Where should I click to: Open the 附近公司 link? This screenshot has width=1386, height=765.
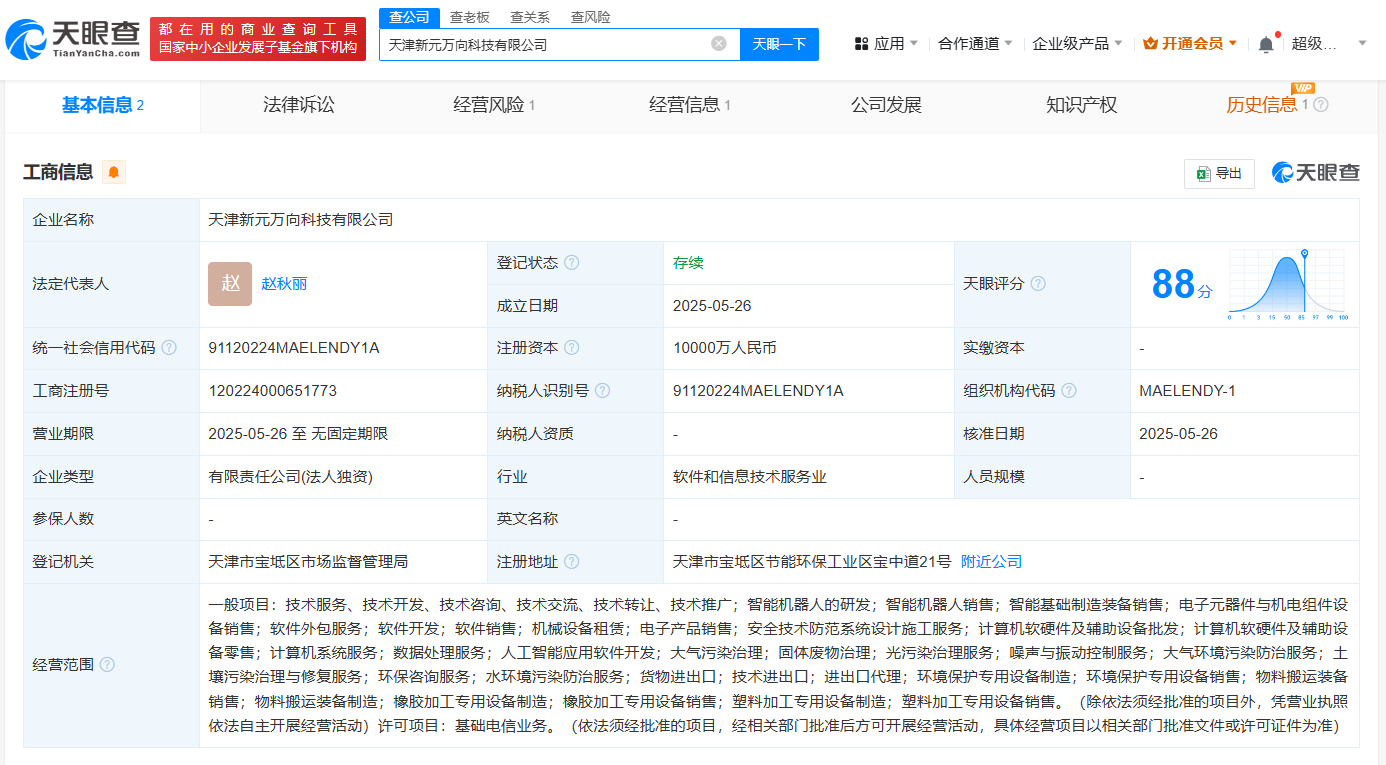(x=991, y=562)
